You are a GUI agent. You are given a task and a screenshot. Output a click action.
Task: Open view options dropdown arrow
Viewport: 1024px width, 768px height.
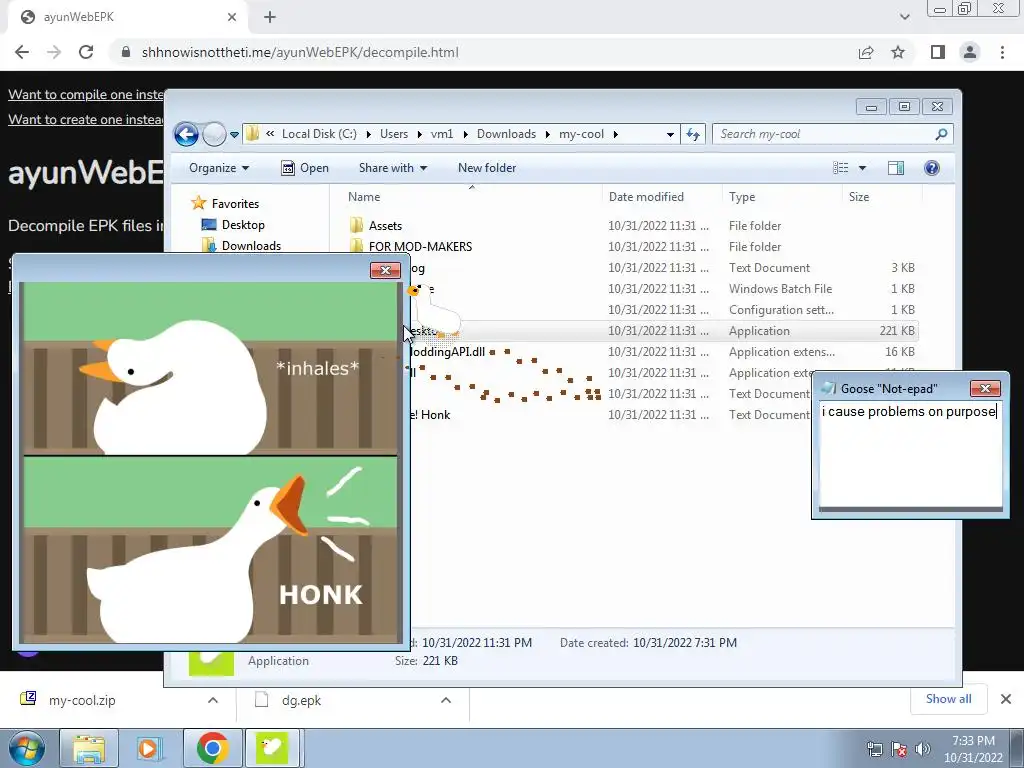[862, 168]
